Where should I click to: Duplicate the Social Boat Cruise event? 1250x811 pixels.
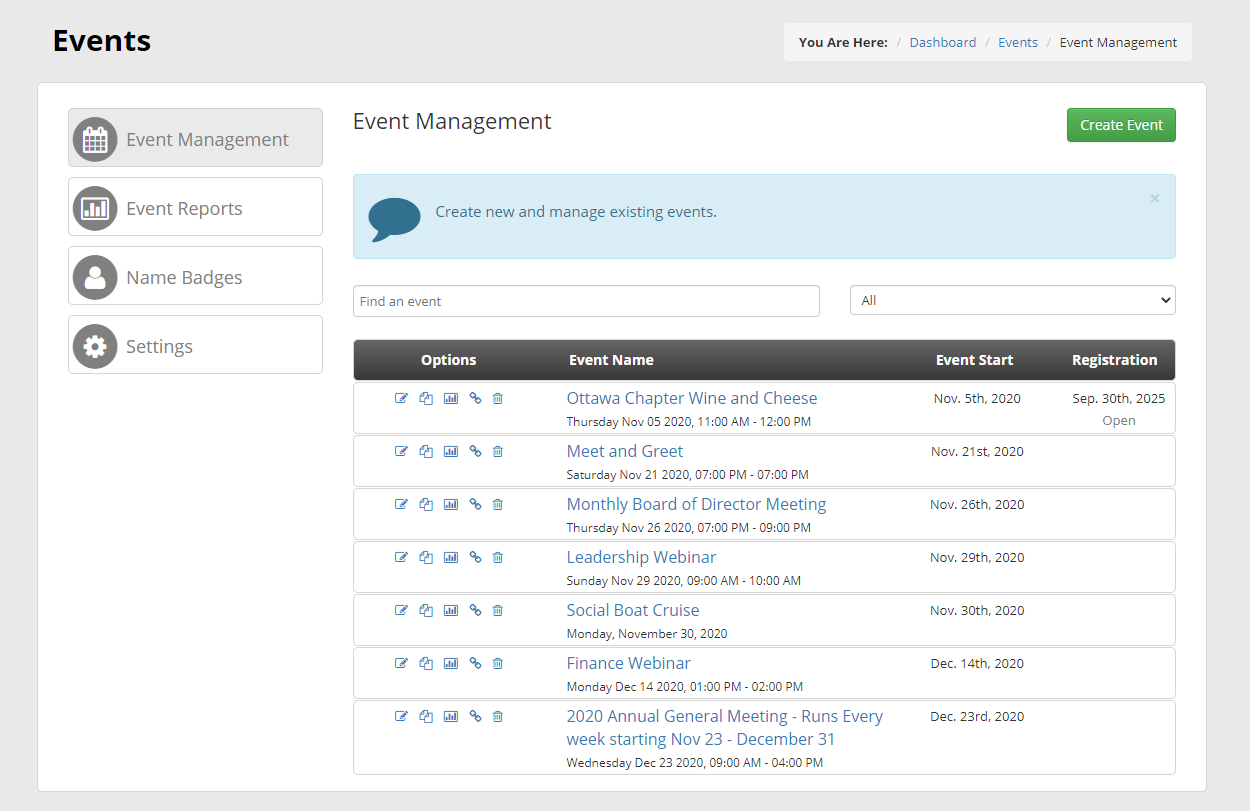(426, 610)
